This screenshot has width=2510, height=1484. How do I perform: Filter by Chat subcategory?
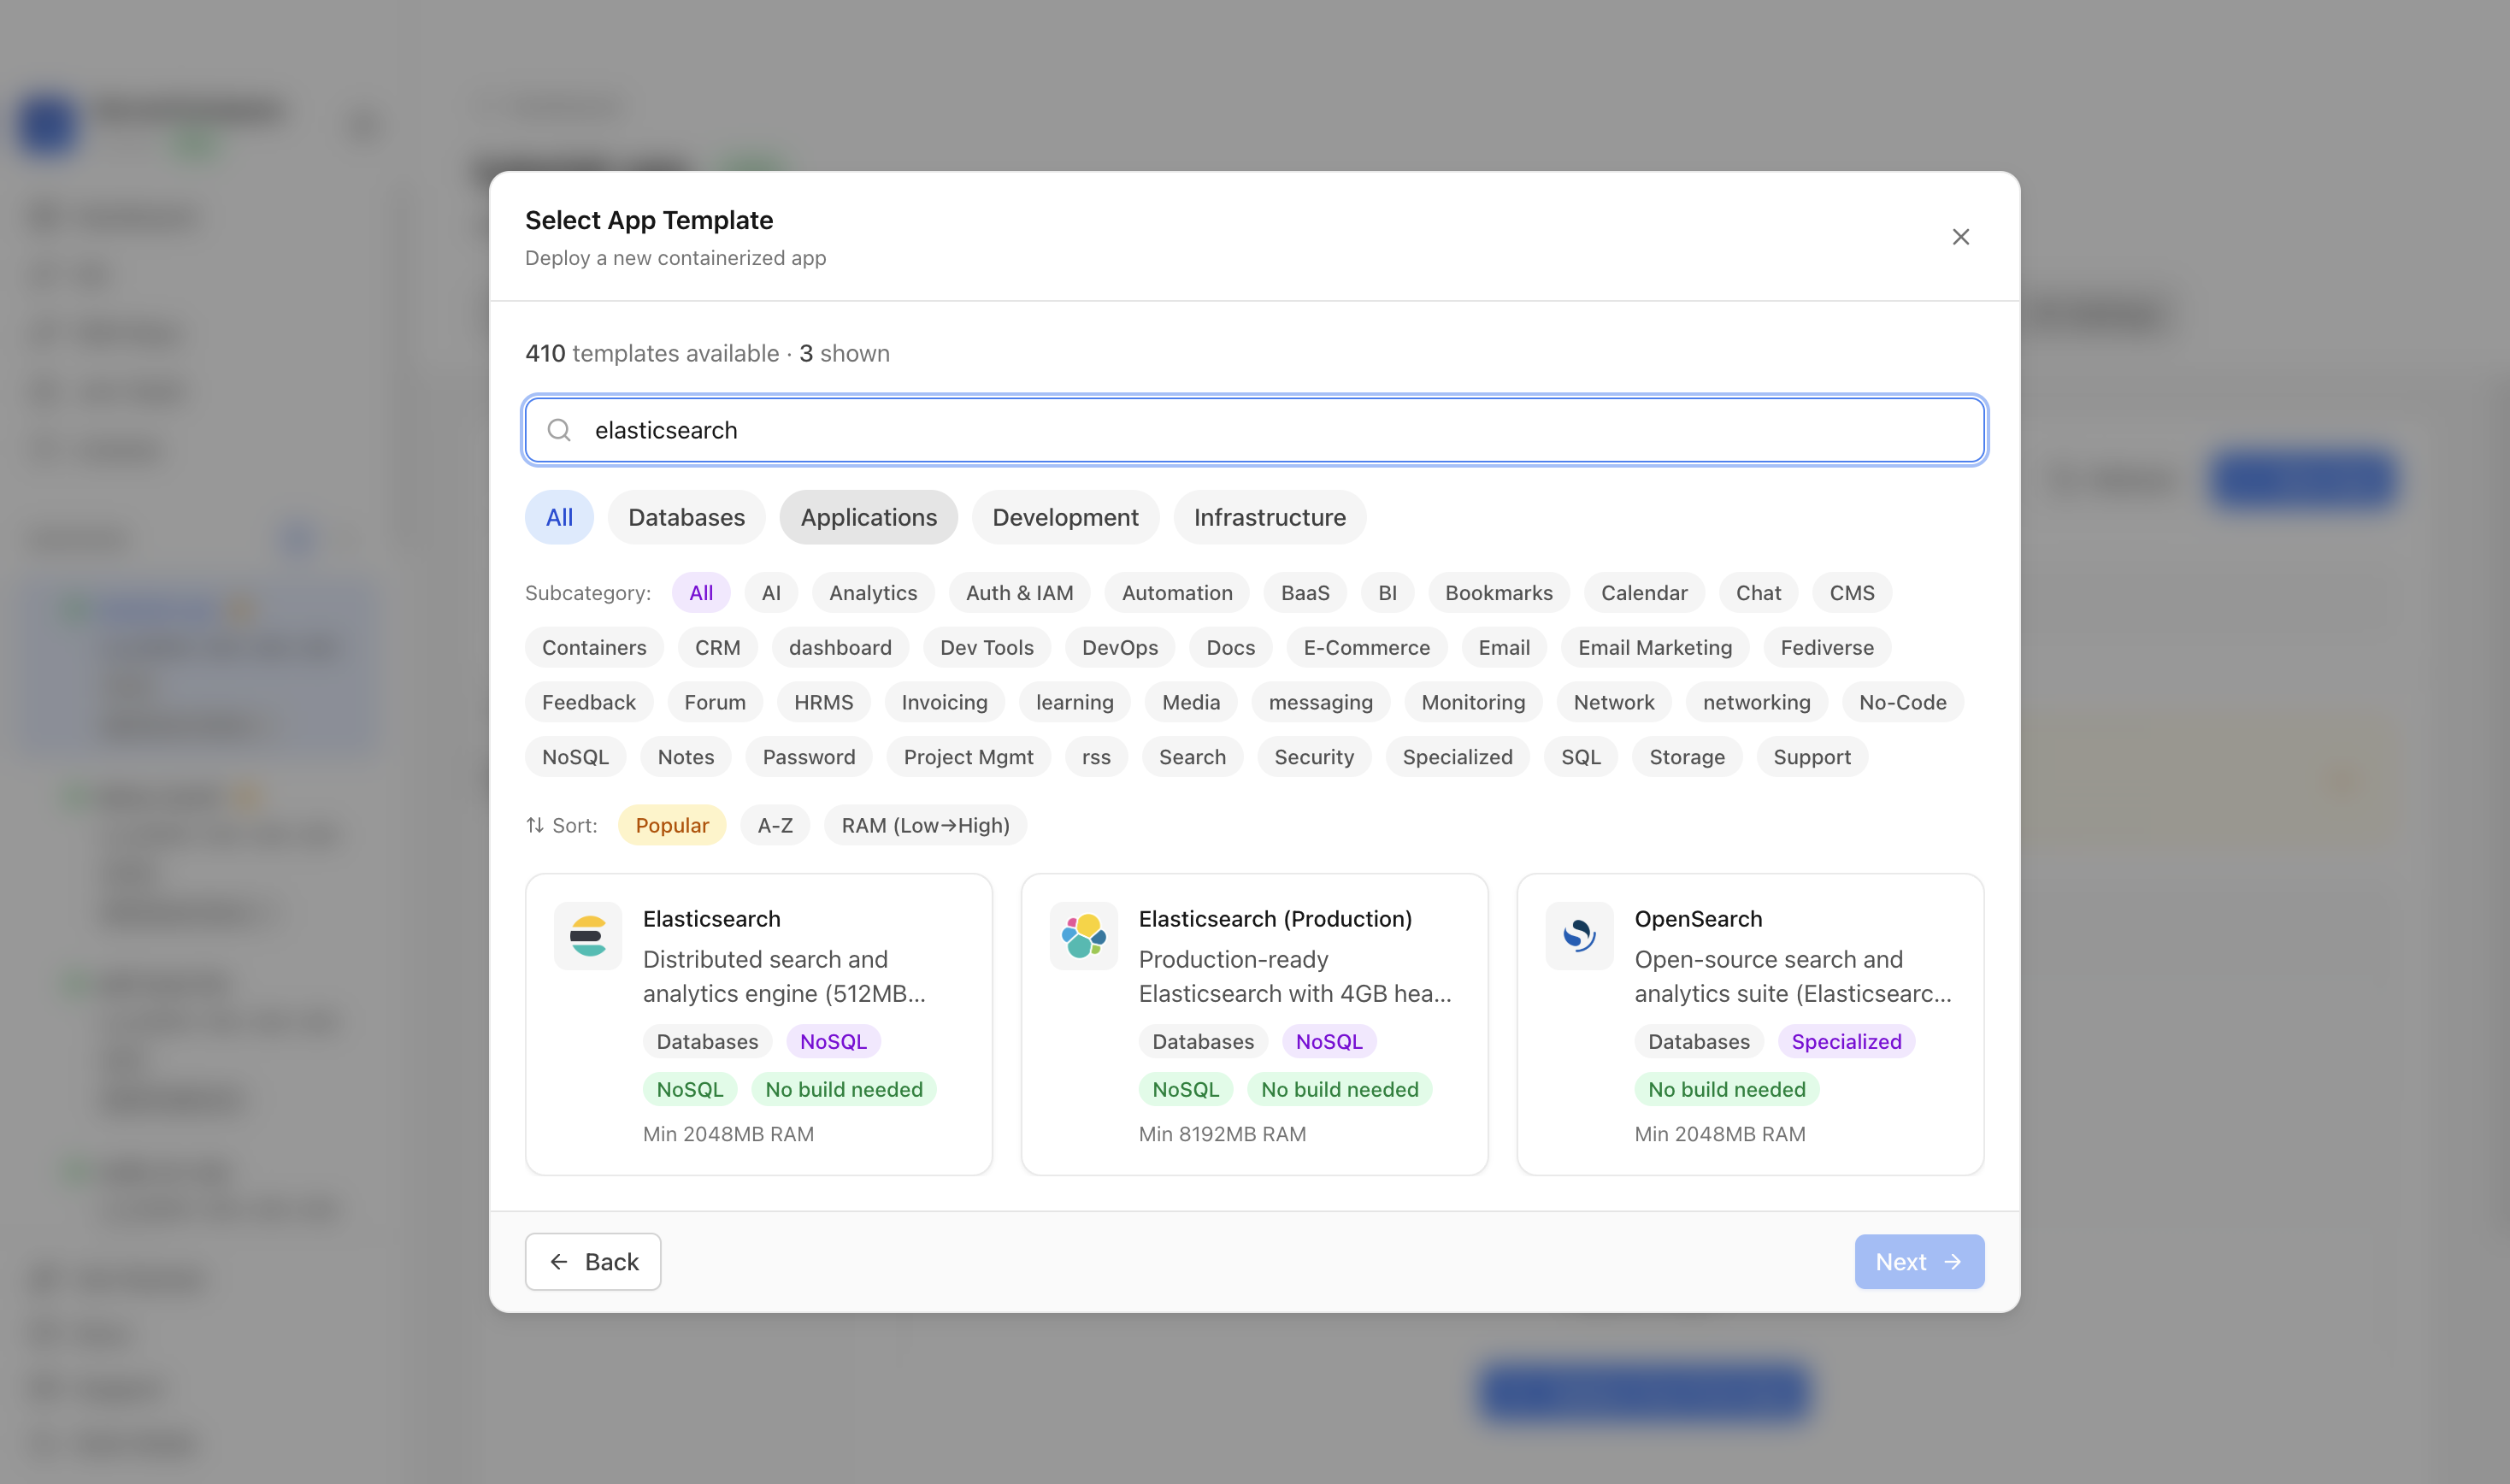[x=1758, y=593]
